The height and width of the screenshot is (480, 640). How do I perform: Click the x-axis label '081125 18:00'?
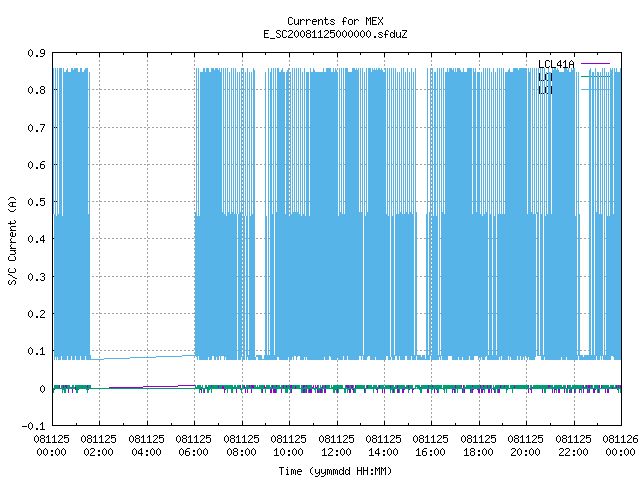click(x=479, y=446)
